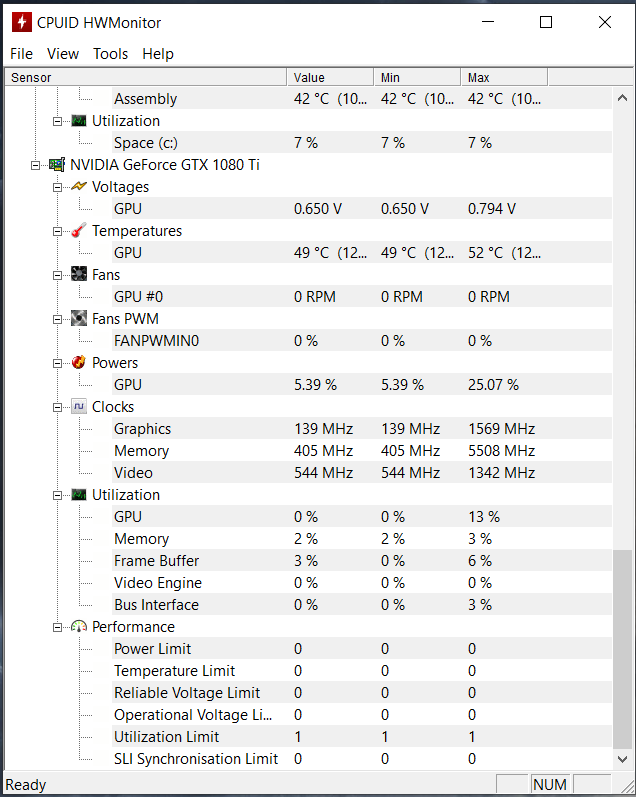Collapse the Performance tree section

58,627
